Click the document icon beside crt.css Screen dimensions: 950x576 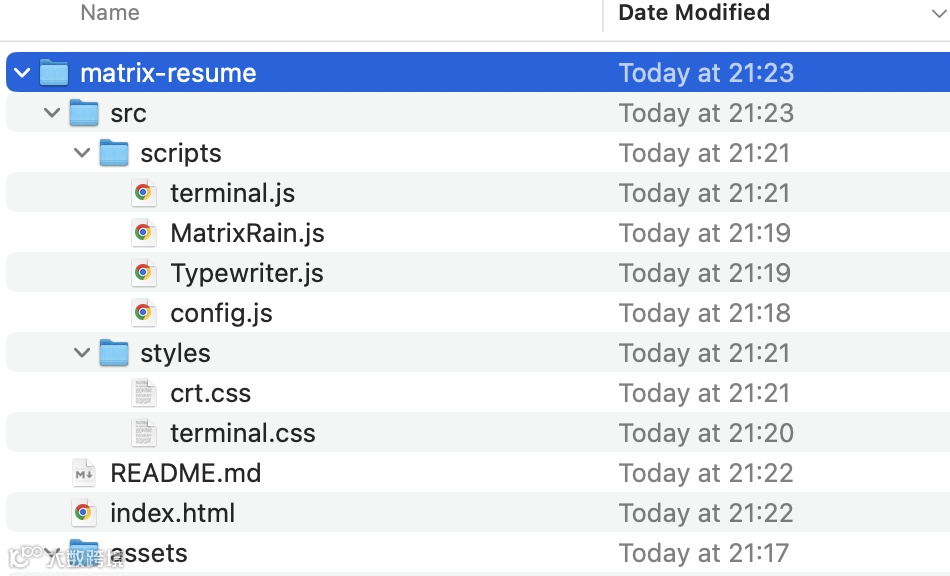point(144,393)
